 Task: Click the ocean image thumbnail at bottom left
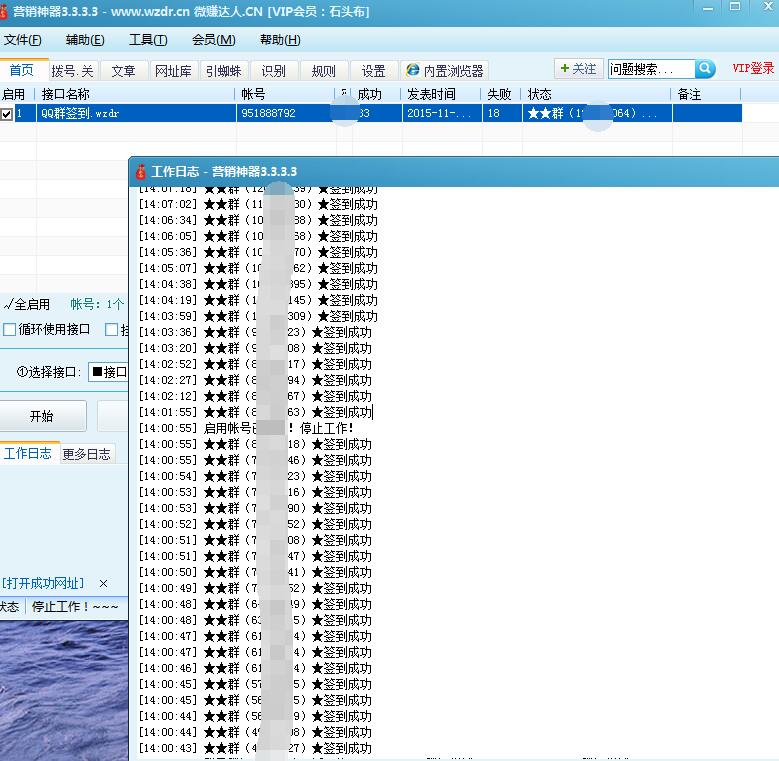click(64, 690)
